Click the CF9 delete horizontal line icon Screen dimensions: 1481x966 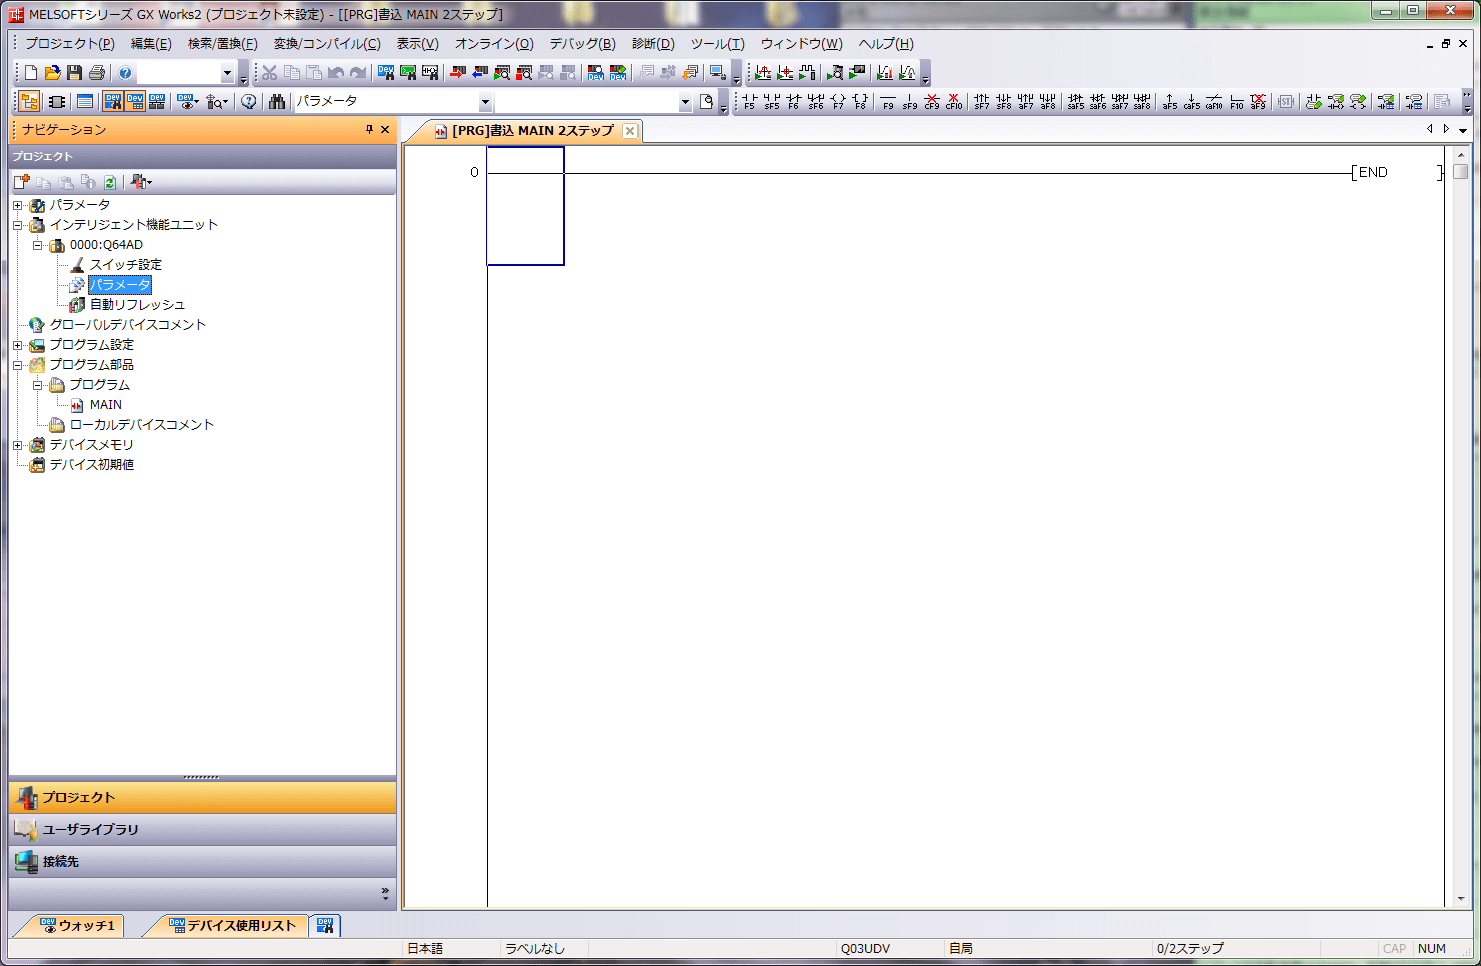(x=932, y=101)
